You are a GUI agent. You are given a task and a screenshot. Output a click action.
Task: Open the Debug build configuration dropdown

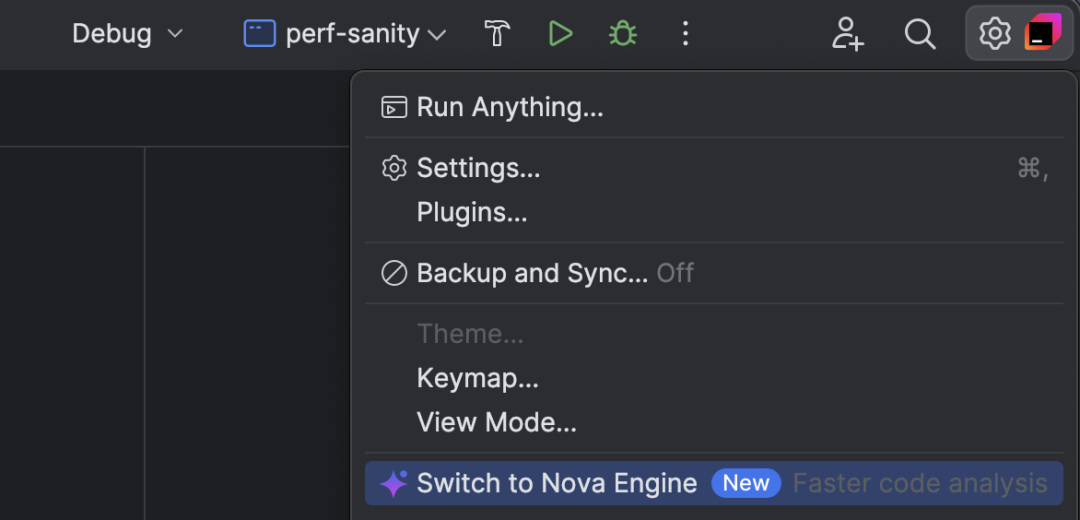pos(127,33)
